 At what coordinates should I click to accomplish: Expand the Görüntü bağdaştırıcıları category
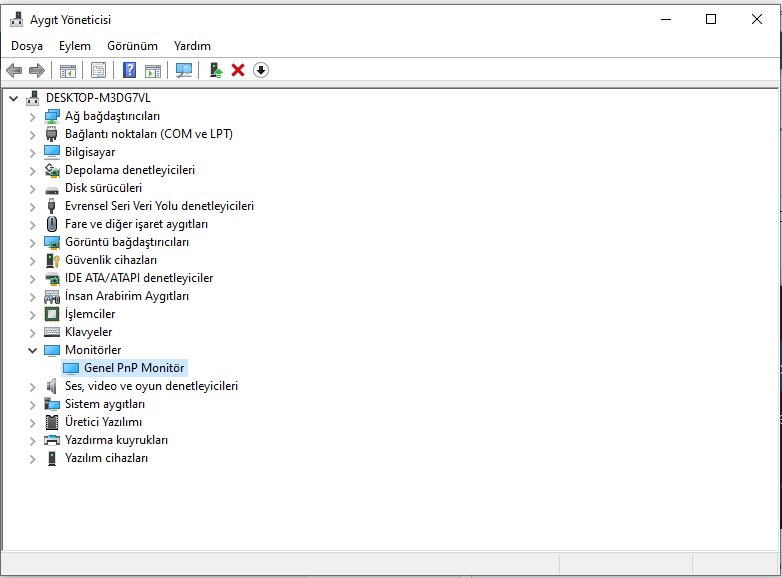[32, 243]
